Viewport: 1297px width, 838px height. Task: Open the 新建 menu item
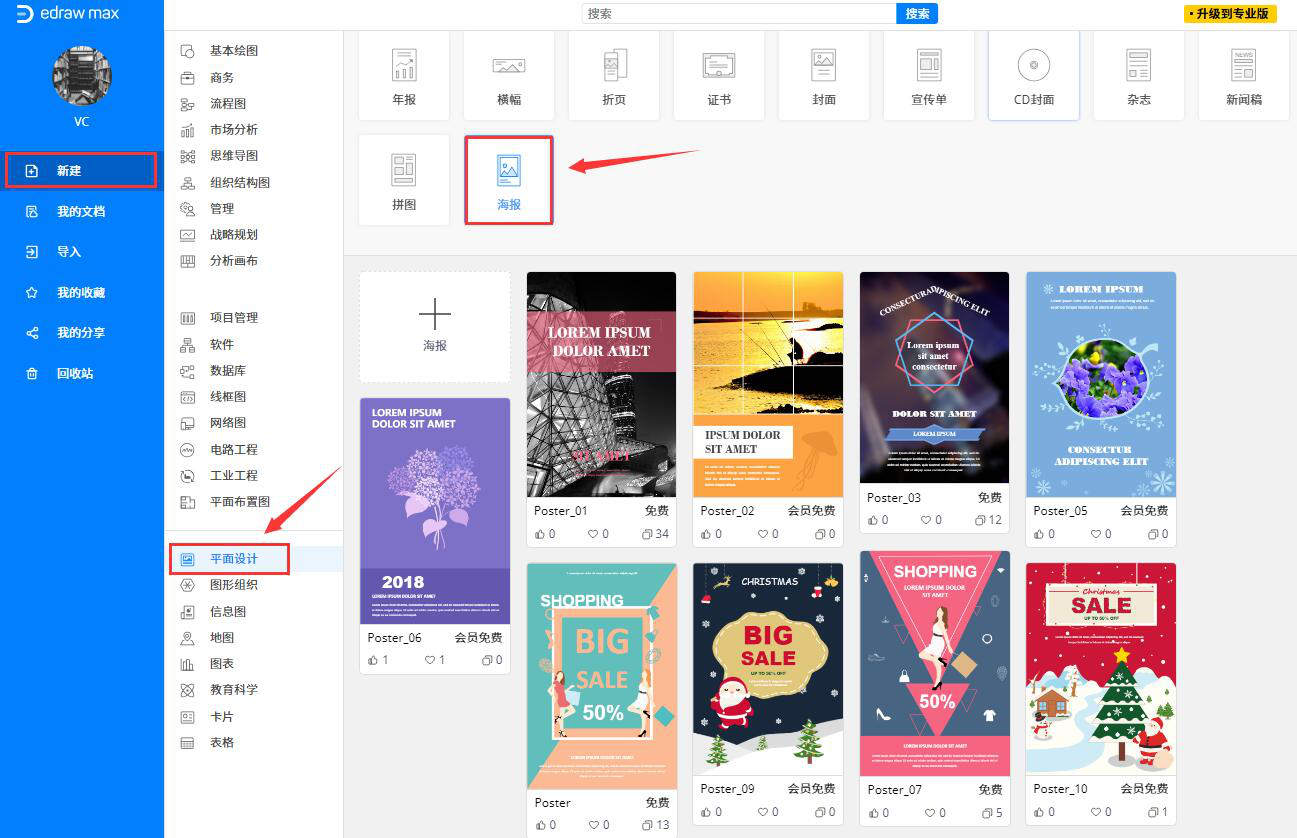tap(81, 171)
